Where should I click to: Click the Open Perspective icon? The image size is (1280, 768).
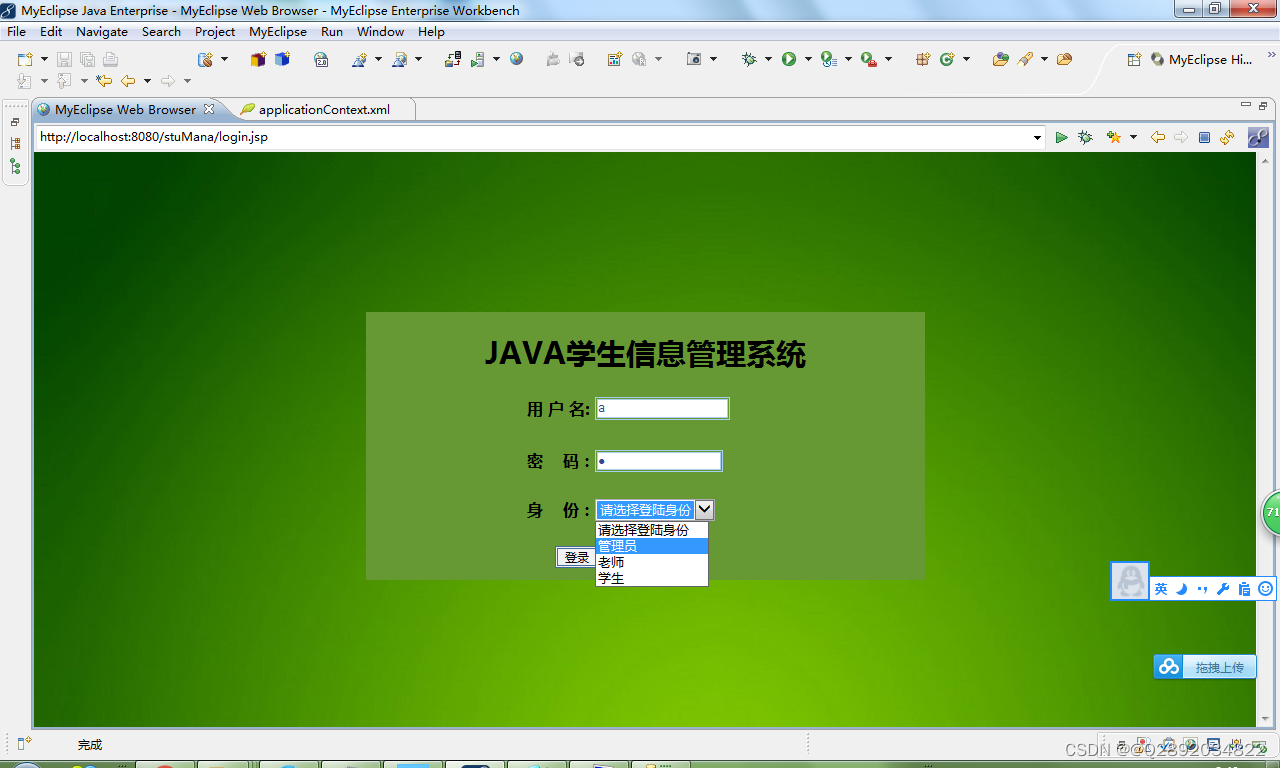click(x=1134, y=60)
